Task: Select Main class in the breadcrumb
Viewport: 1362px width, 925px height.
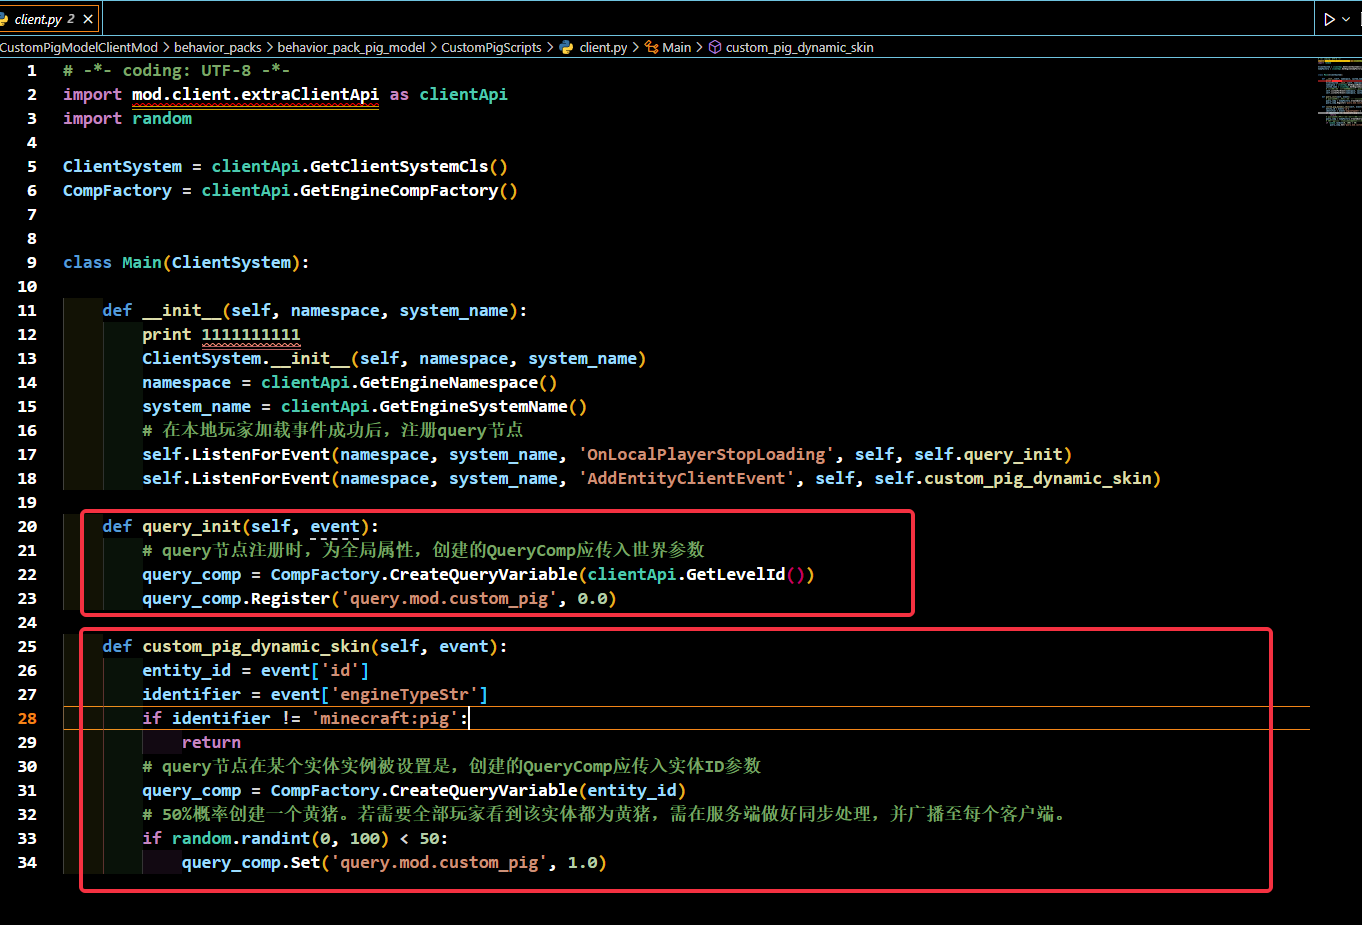Action: click(676, 47)
